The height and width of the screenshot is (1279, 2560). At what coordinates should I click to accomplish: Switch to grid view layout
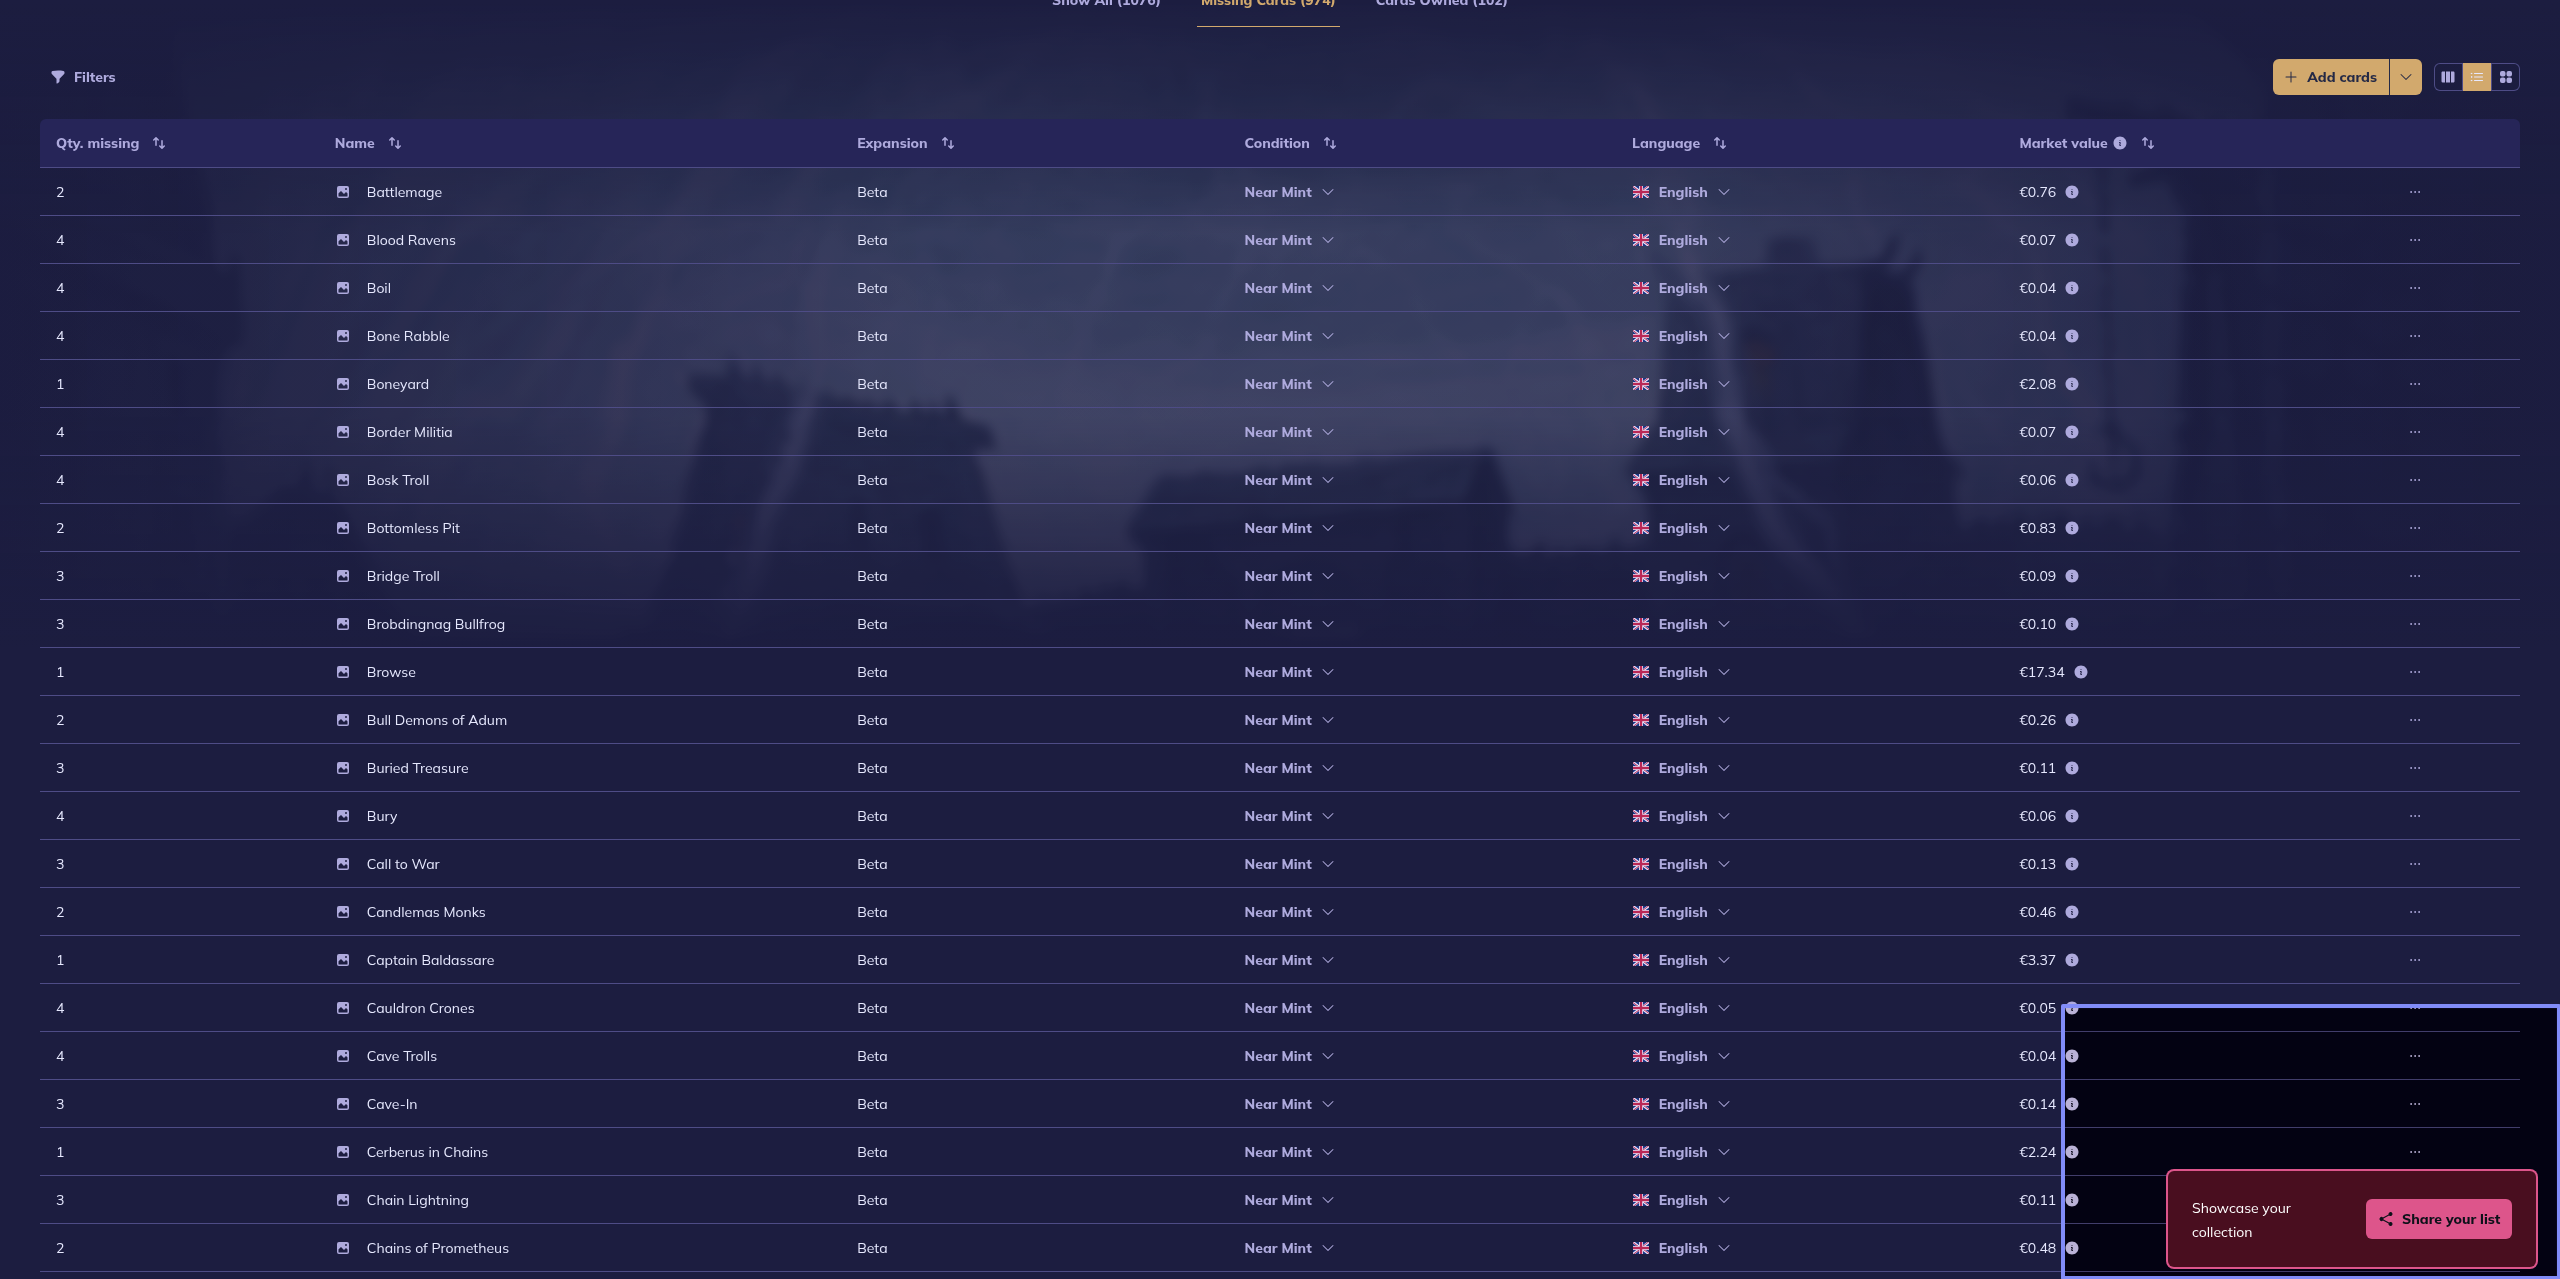pyautogui.click(x=2506, y=77)
